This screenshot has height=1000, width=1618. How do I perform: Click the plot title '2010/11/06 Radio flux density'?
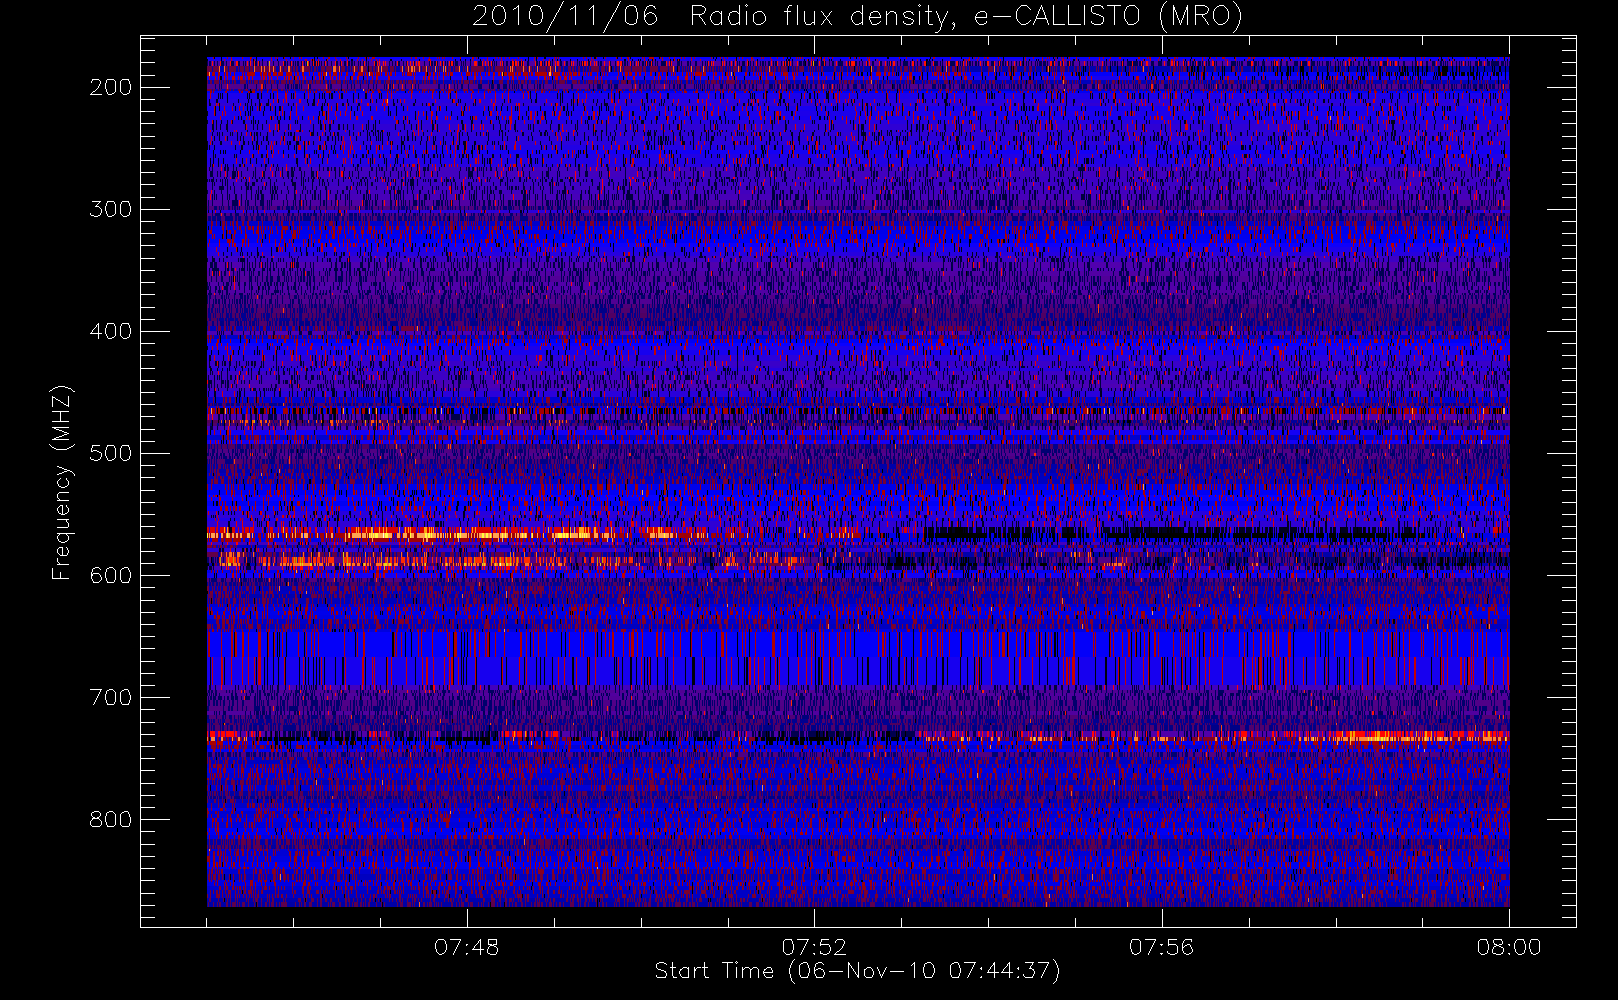(857, 16)
